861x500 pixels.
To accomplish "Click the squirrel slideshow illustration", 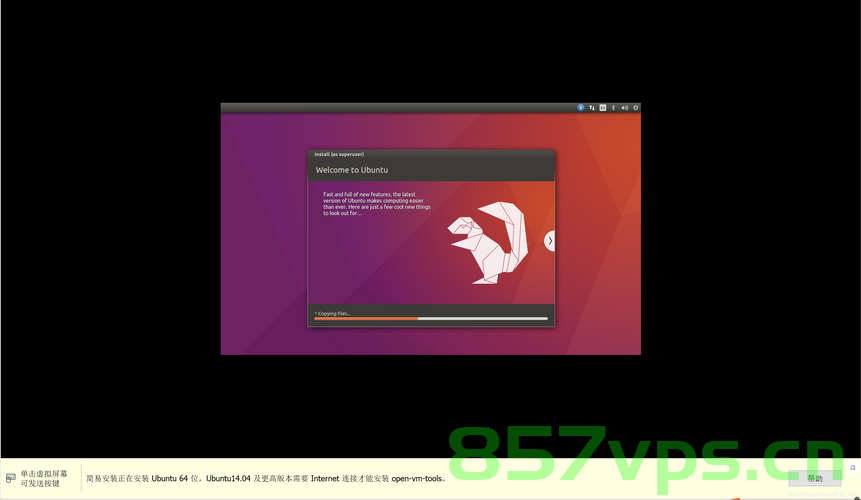I will point(488,243).
